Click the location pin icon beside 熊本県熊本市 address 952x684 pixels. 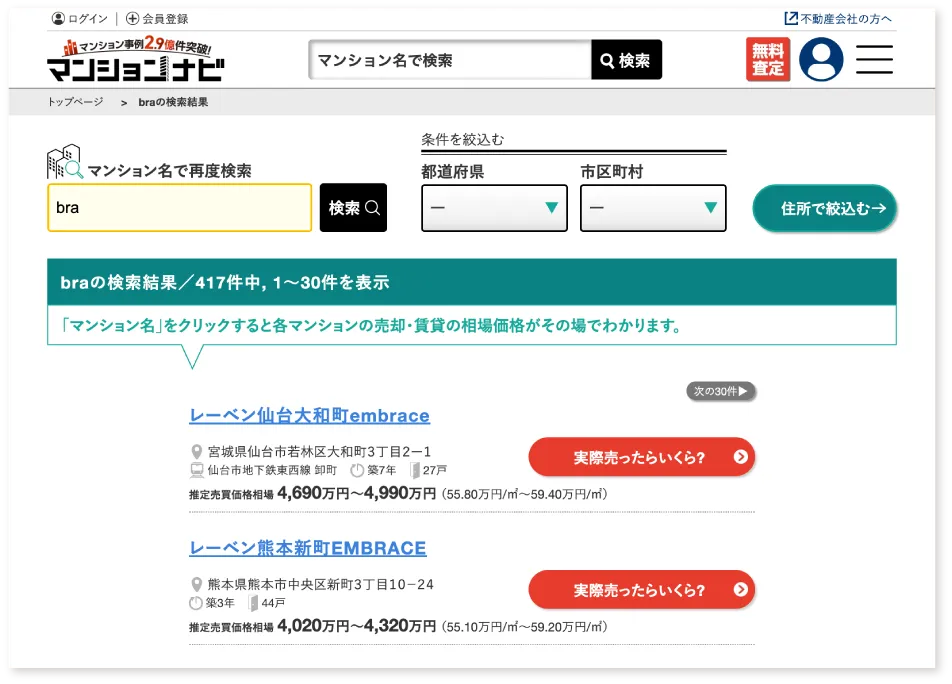point(197,584)
